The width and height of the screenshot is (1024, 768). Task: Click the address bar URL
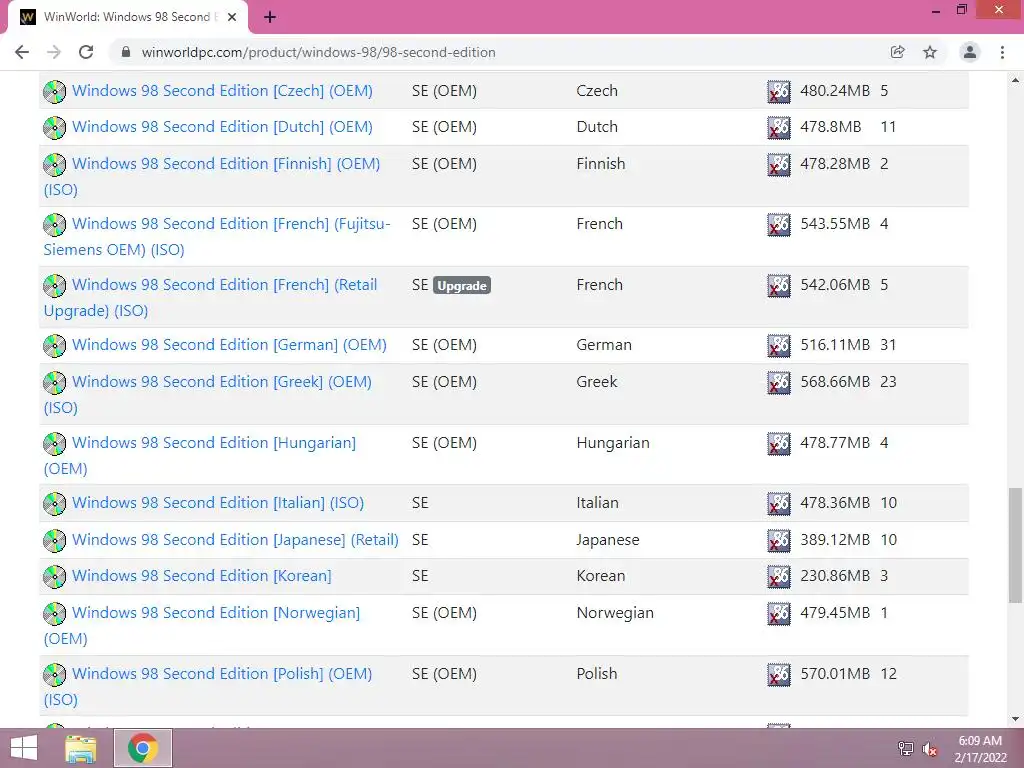coord(318,52)
